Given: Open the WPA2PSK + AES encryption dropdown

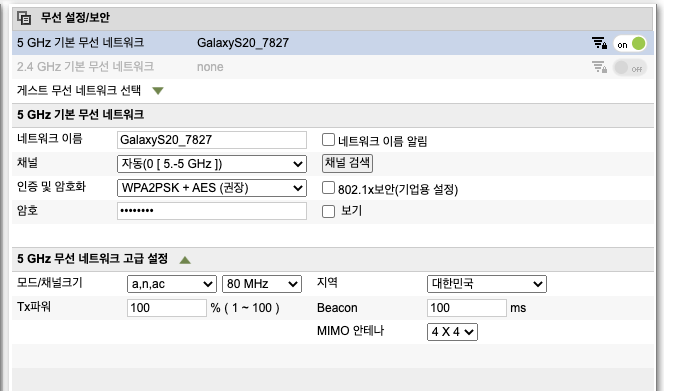Looking at the screenshot, I should click(x=212, y=188).
